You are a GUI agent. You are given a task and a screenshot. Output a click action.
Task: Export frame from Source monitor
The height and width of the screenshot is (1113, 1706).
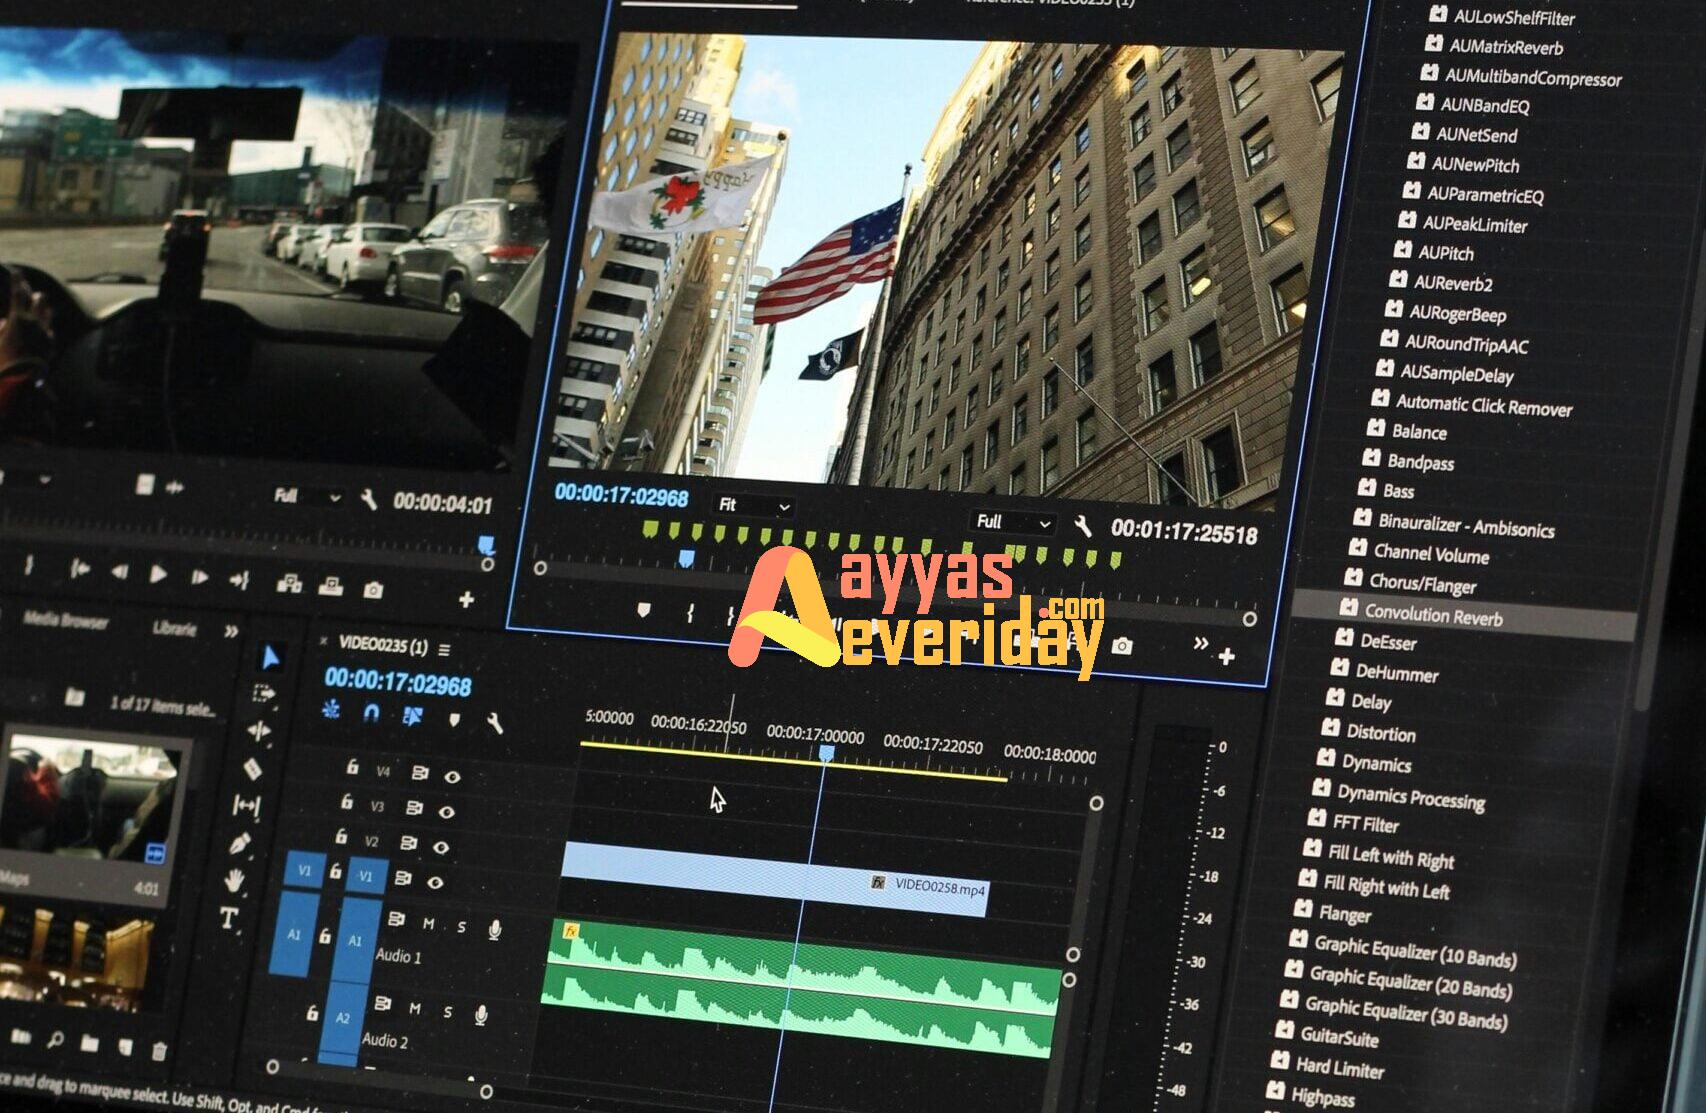tap(373, 590)
